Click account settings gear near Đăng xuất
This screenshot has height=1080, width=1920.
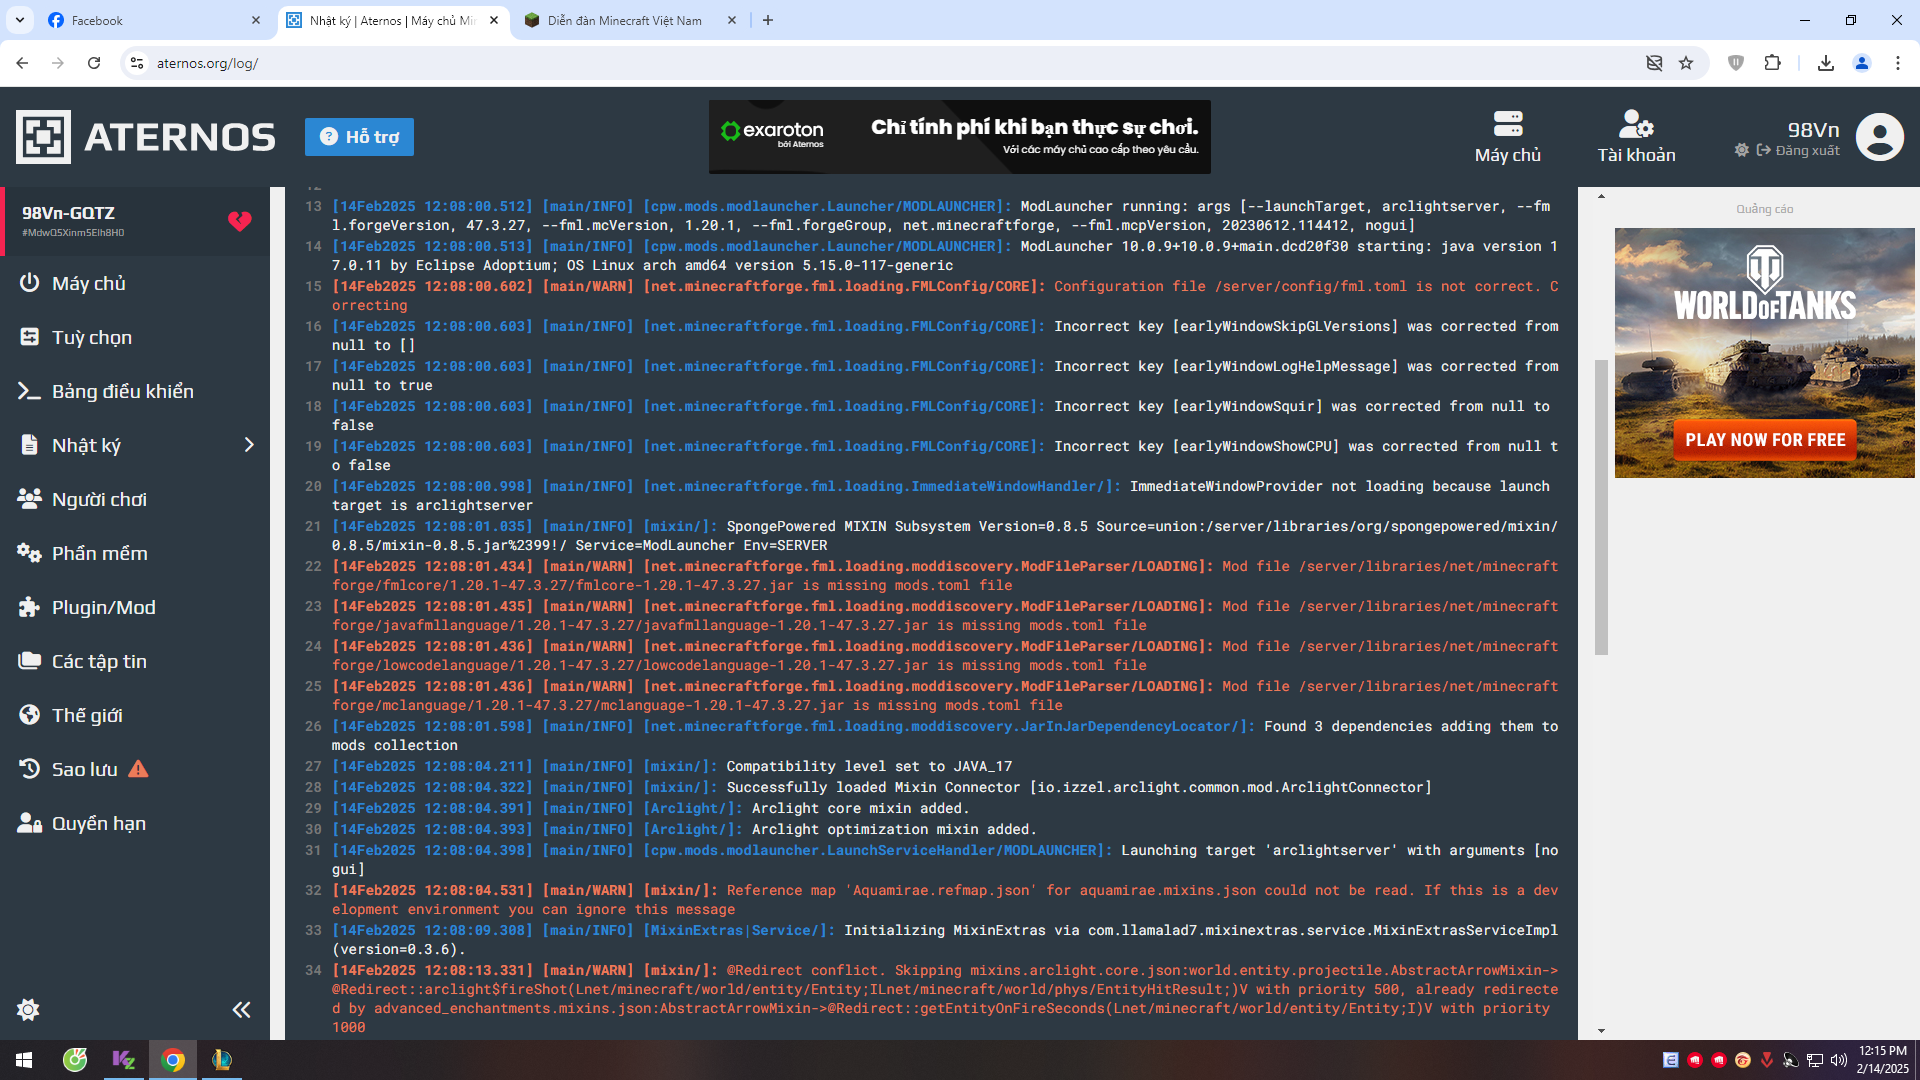click(1742, 150)
